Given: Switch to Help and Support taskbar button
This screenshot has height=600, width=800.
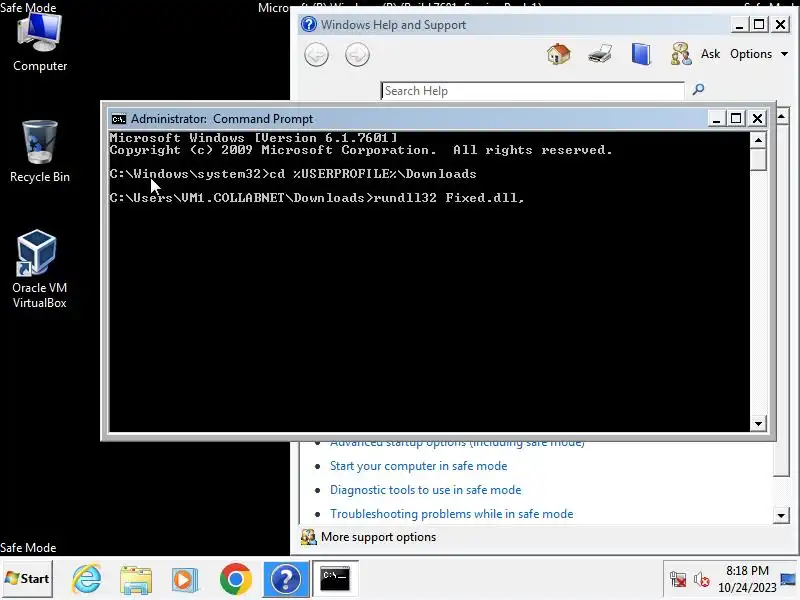Looking at the screenshot, I should pyautogui.click(x=286, y=579).
